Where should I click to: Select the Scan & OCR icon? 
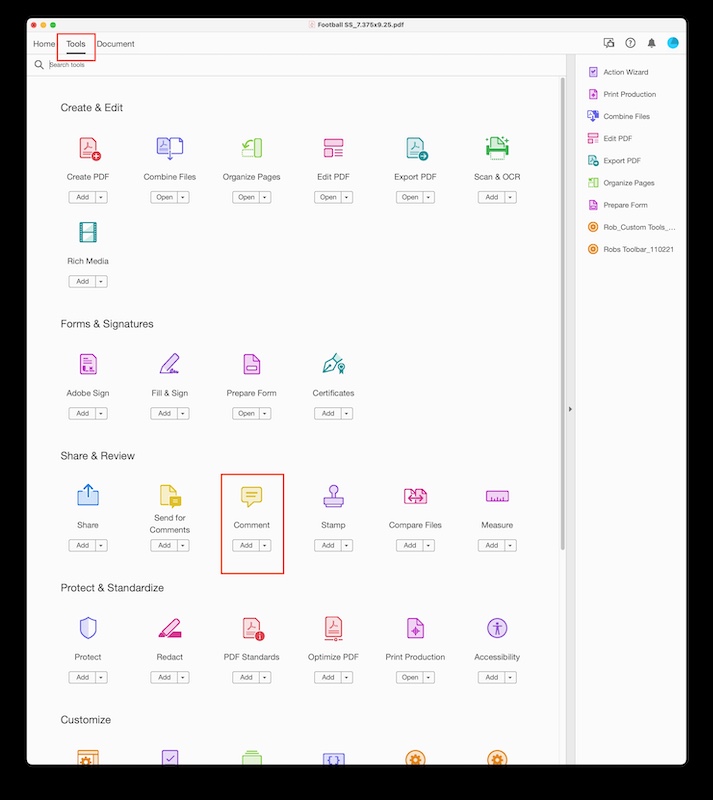tap(497, 149)
